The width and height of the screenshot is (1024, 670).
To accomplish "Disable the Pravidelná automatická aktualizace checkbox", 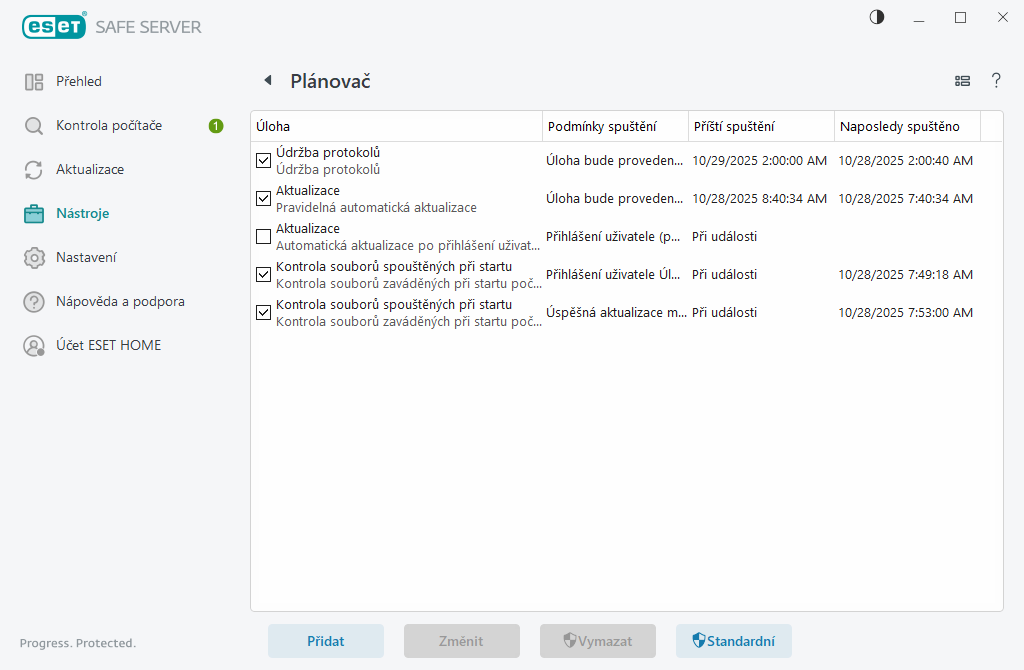I will pyautogui.click(x=264, y=198).
